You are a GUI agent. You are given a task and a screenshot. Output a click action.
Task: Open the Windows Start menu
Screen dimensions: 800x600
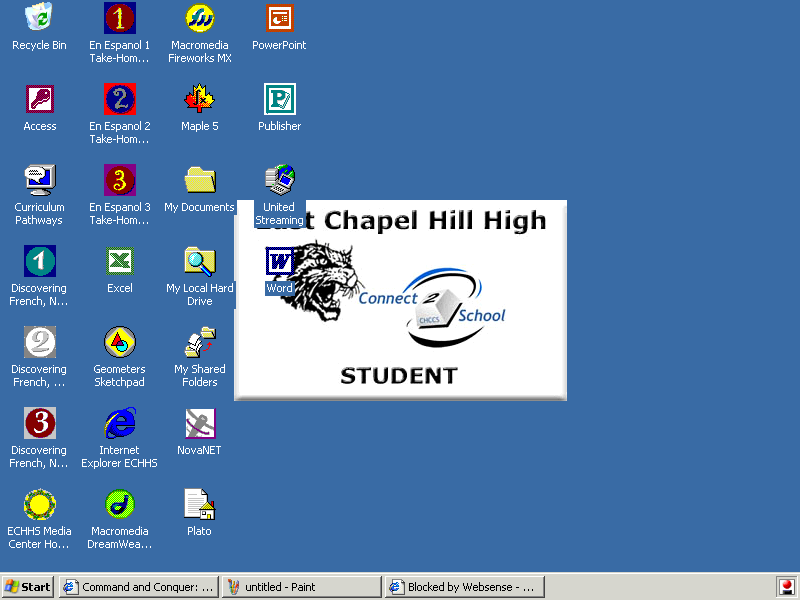click(28, 587)
